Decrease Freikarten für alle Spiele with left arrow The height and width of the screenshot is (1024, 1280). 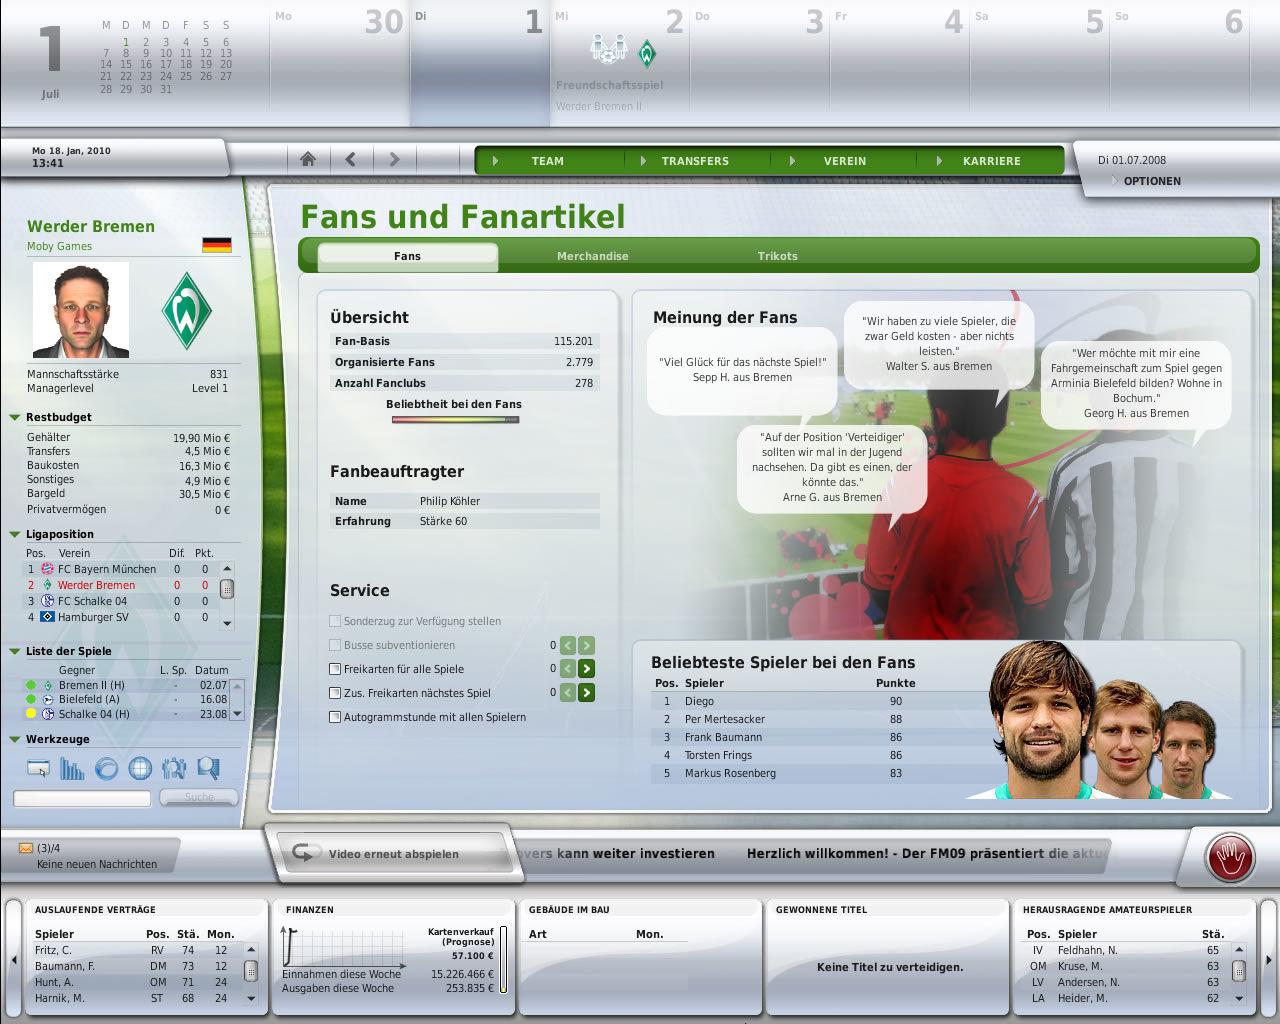(x=567, y=669)
